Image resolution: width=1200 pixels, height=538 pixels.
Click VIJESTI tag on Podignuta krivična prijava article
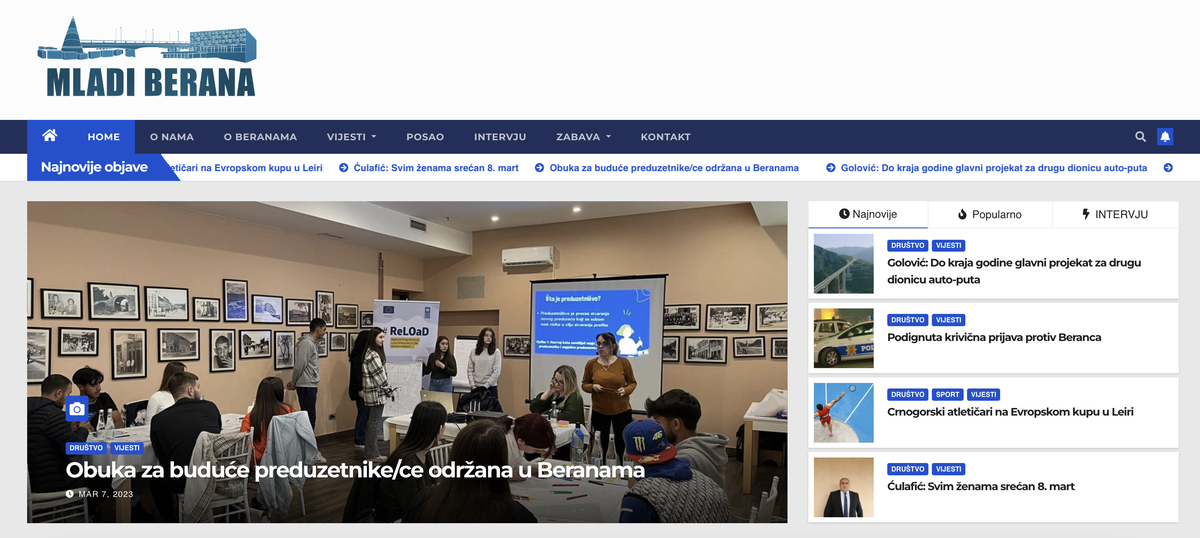(948, 320)
